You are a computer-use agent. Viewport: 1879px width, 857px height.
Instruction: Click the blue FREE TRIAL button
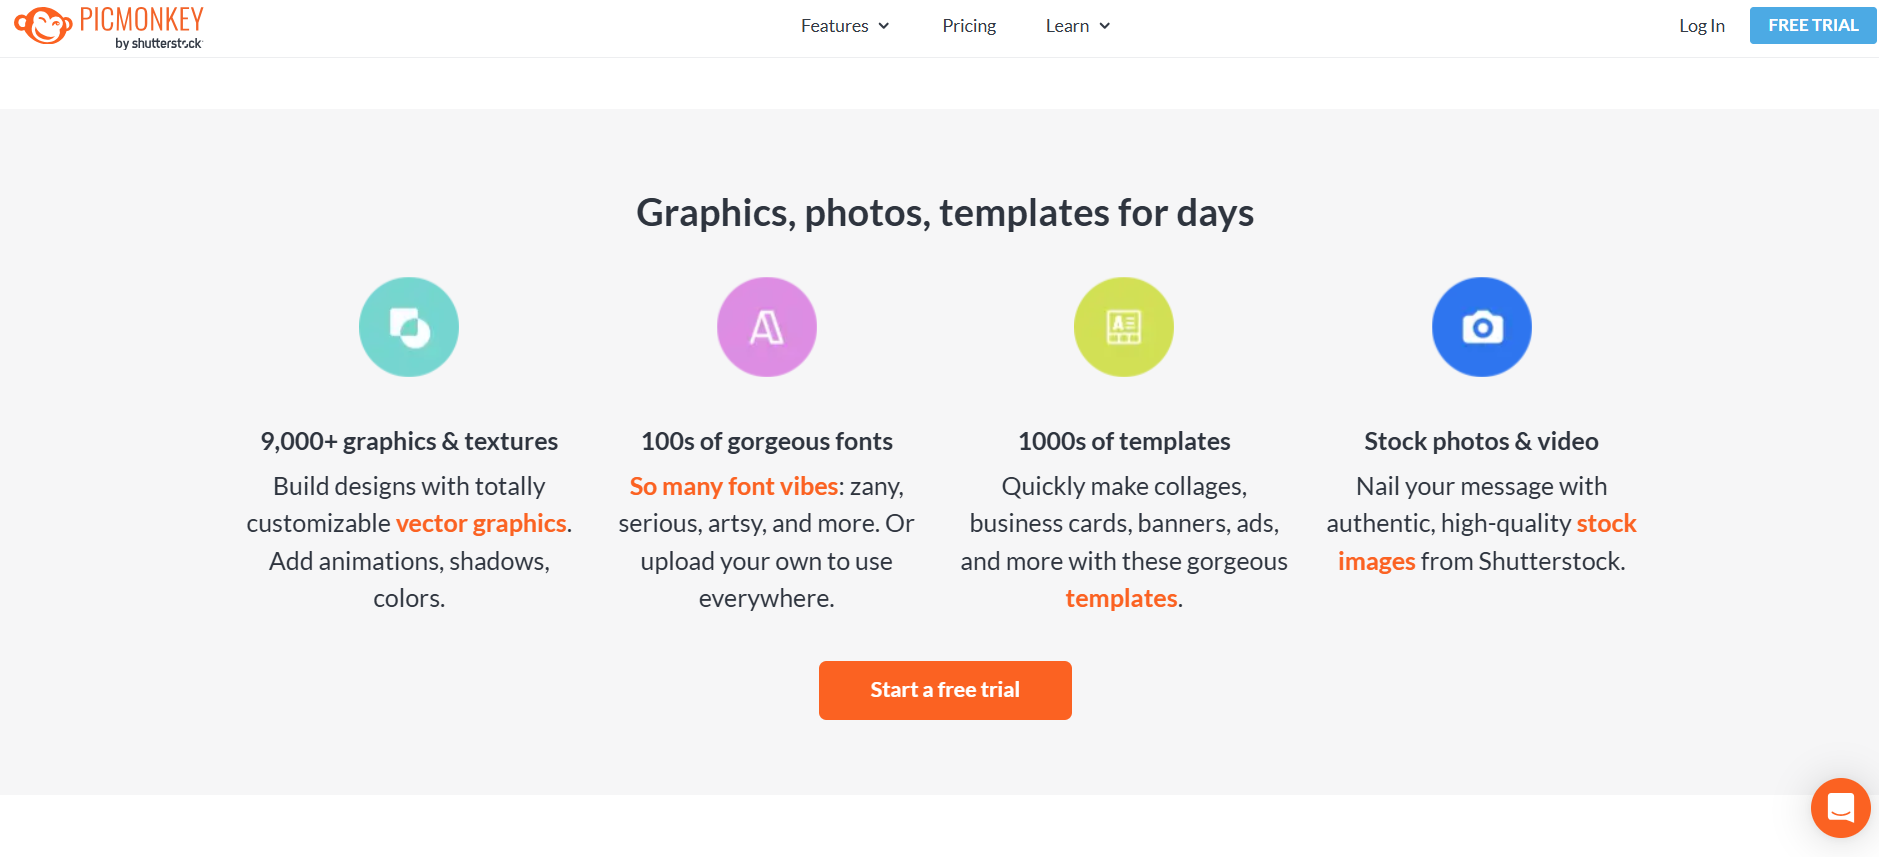click(1813, 25)
